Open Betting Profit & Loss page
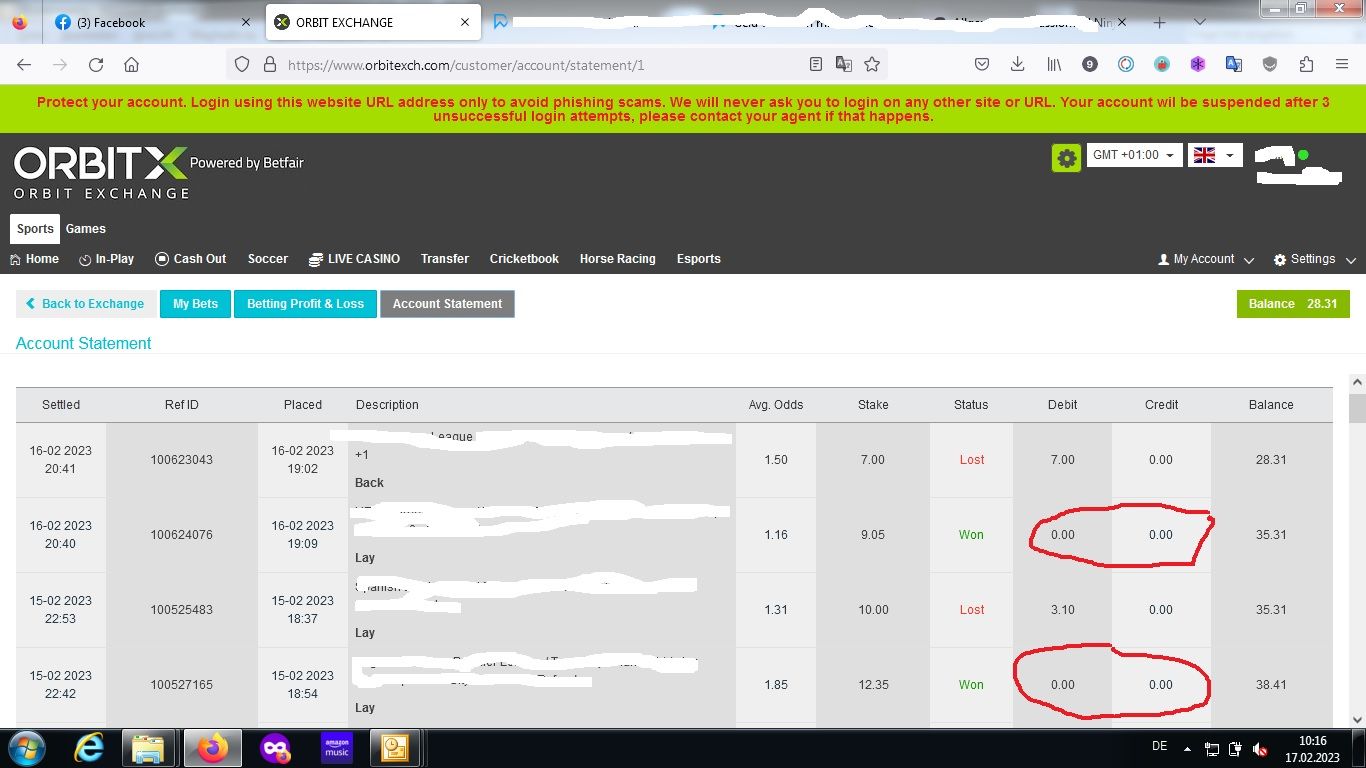 [306, 304]
